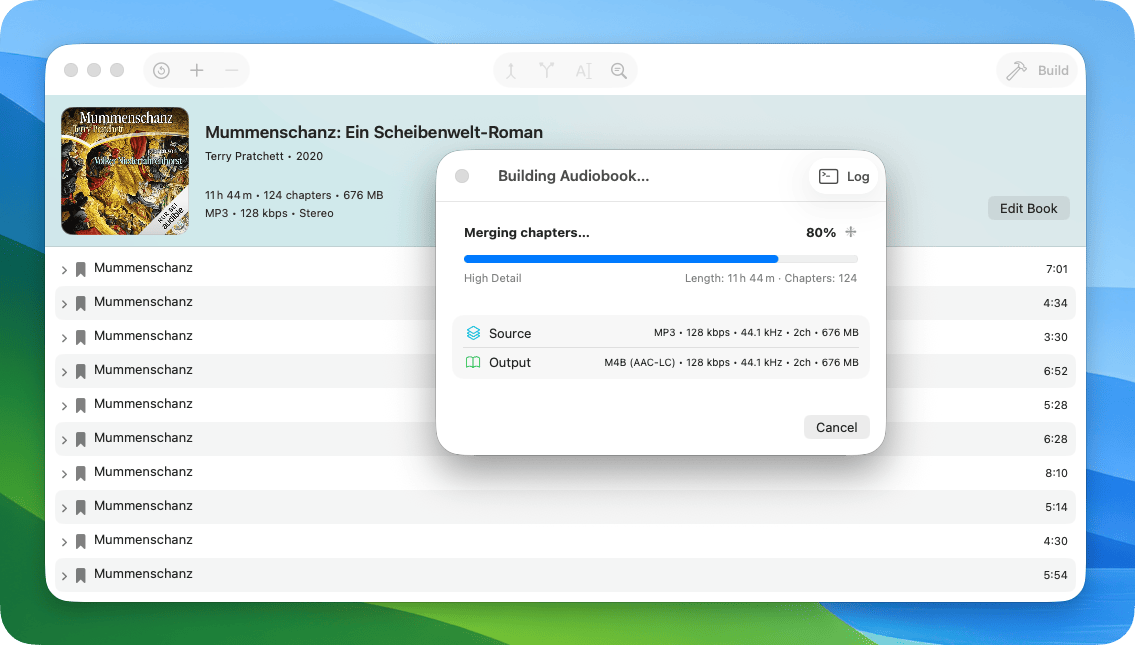Expand the chapter row lasting 4:34
Screen dimensions: 1135x645
pyautogui.click(x=64, y=303)
